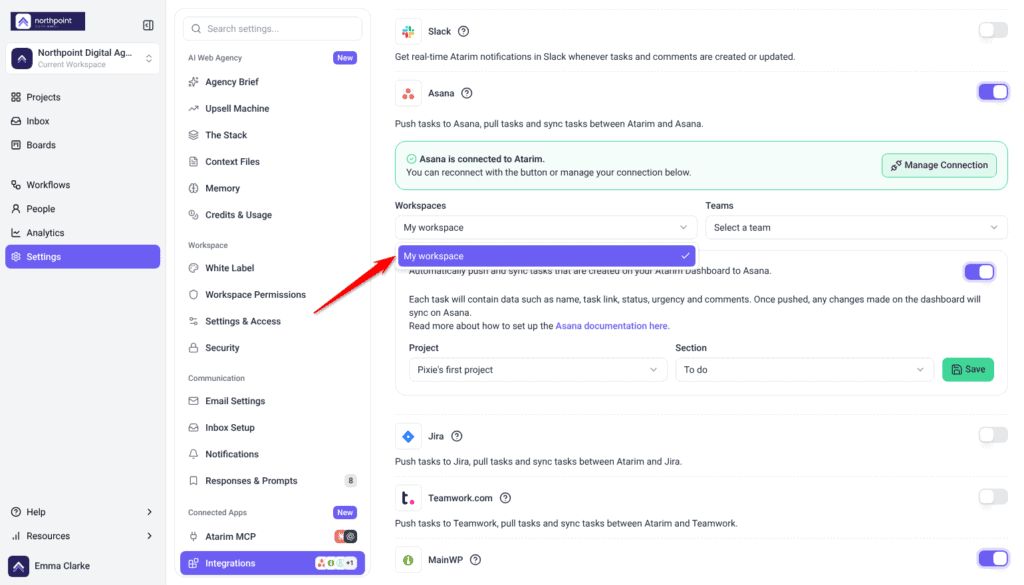Click the Slack logo icon
Image resolution: width=1024 pixels, height=585 pixels.
408,31
